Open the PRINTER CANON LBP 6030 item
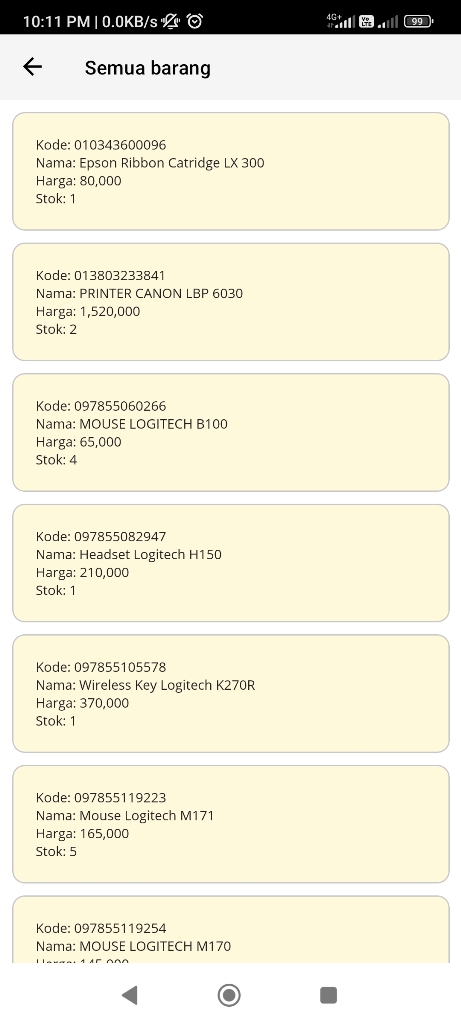 tap(230, 302)
